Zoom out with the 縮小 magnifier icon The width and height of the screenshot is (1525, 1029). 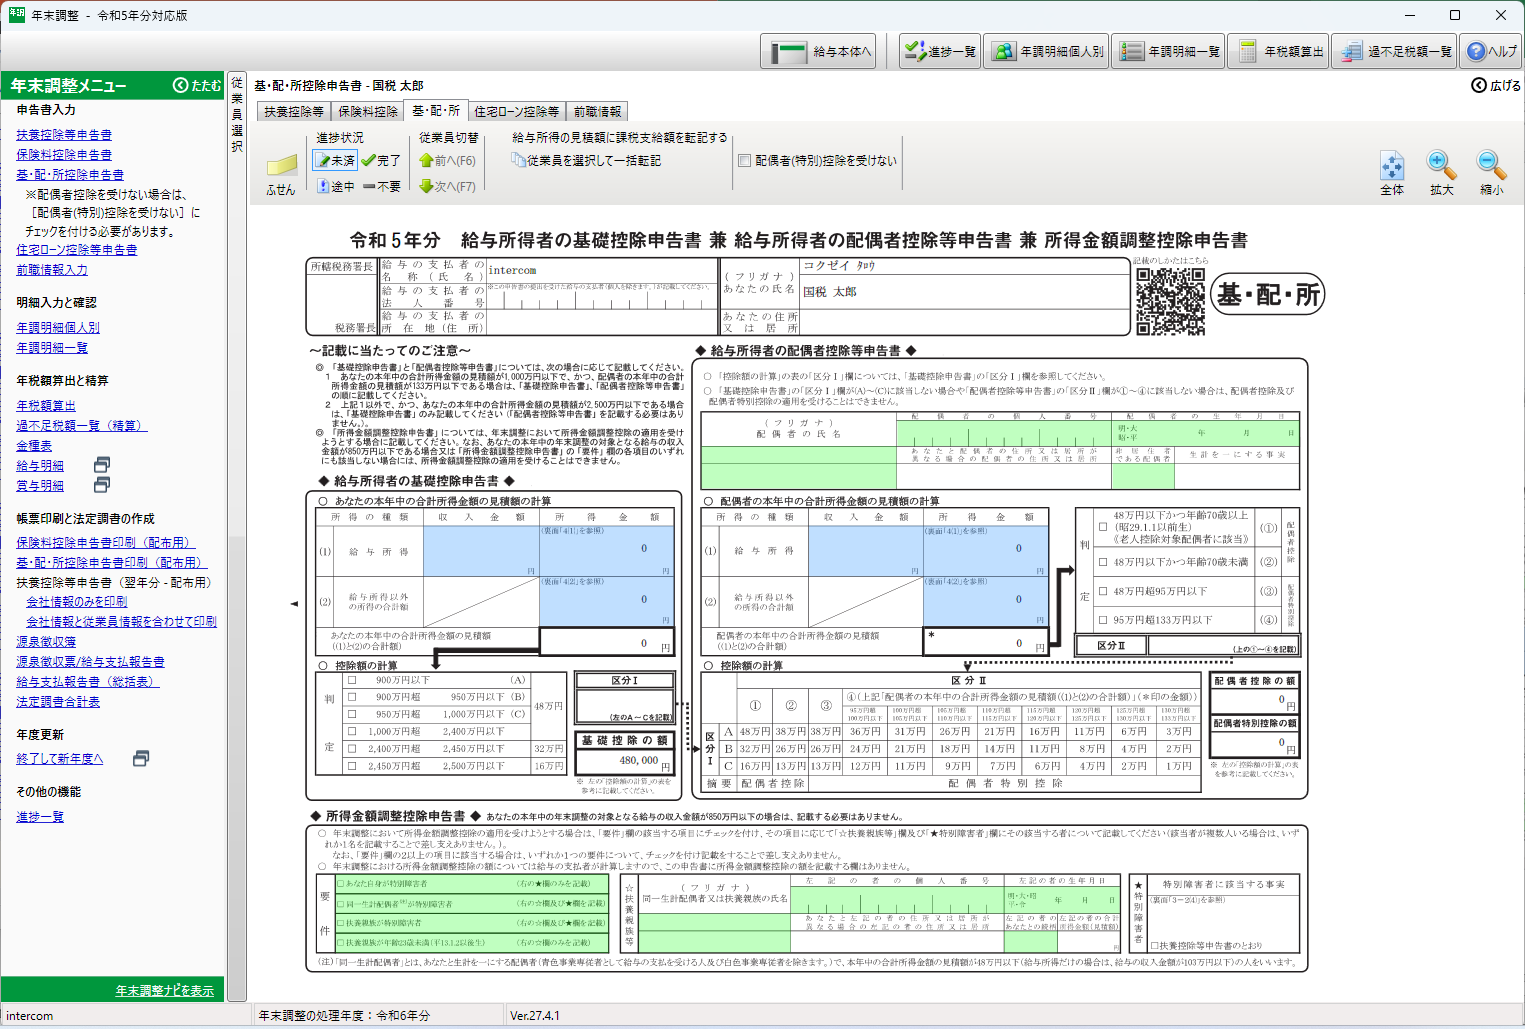click(x=1490, y=168)
